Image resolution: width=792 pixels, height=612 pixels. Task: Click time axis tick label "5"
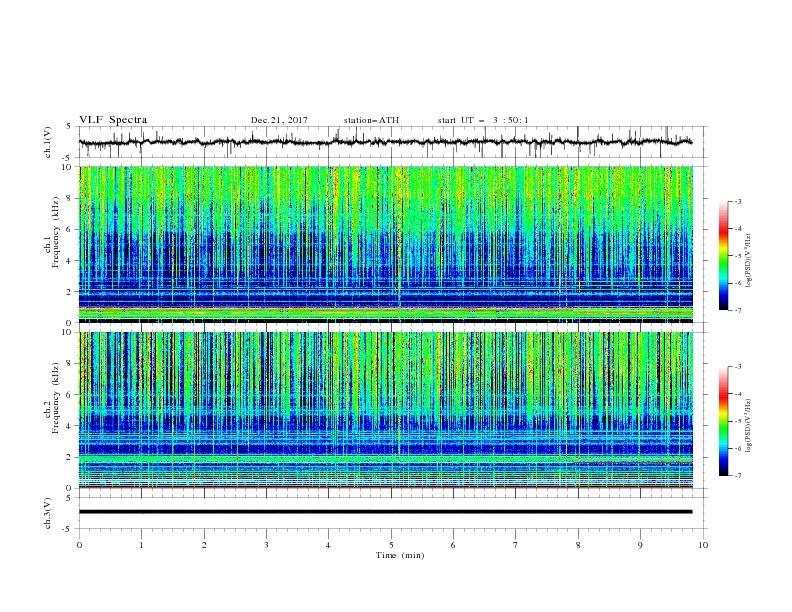coord(391,545)
